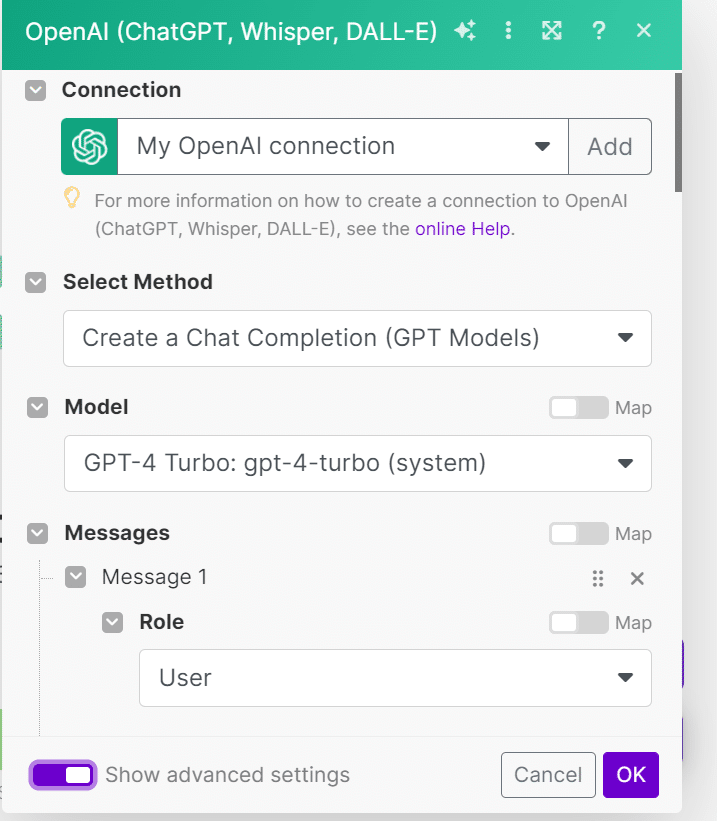Viewport: 717px width, 821px height.
Task: Click the Cancel button
Action: click(x=548, y=775)
